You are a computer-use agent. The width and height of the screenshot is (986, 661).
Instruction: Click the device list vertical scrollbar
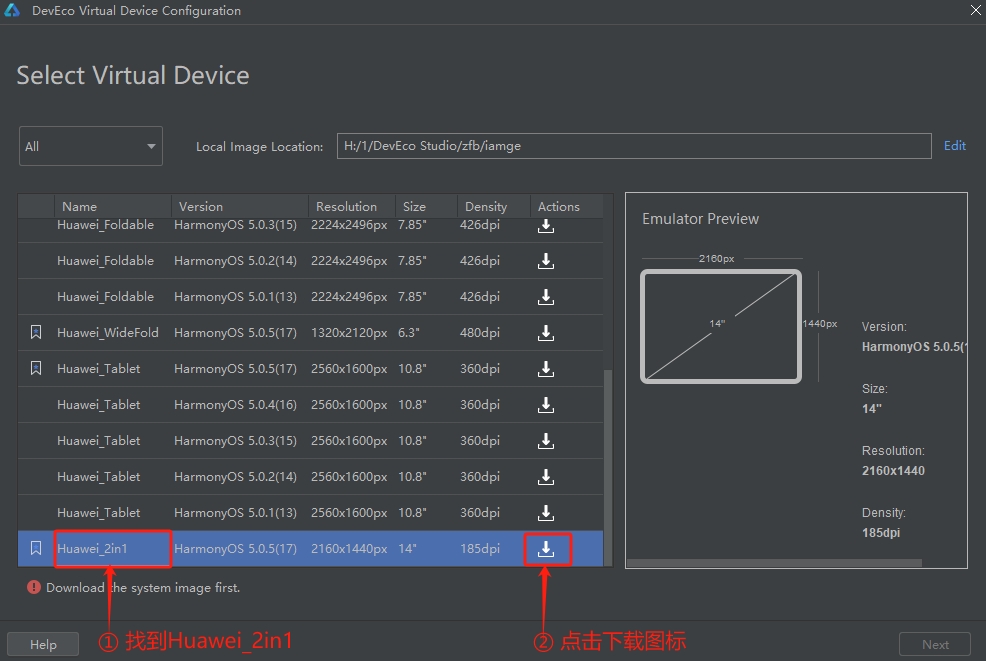click(608, 467)
